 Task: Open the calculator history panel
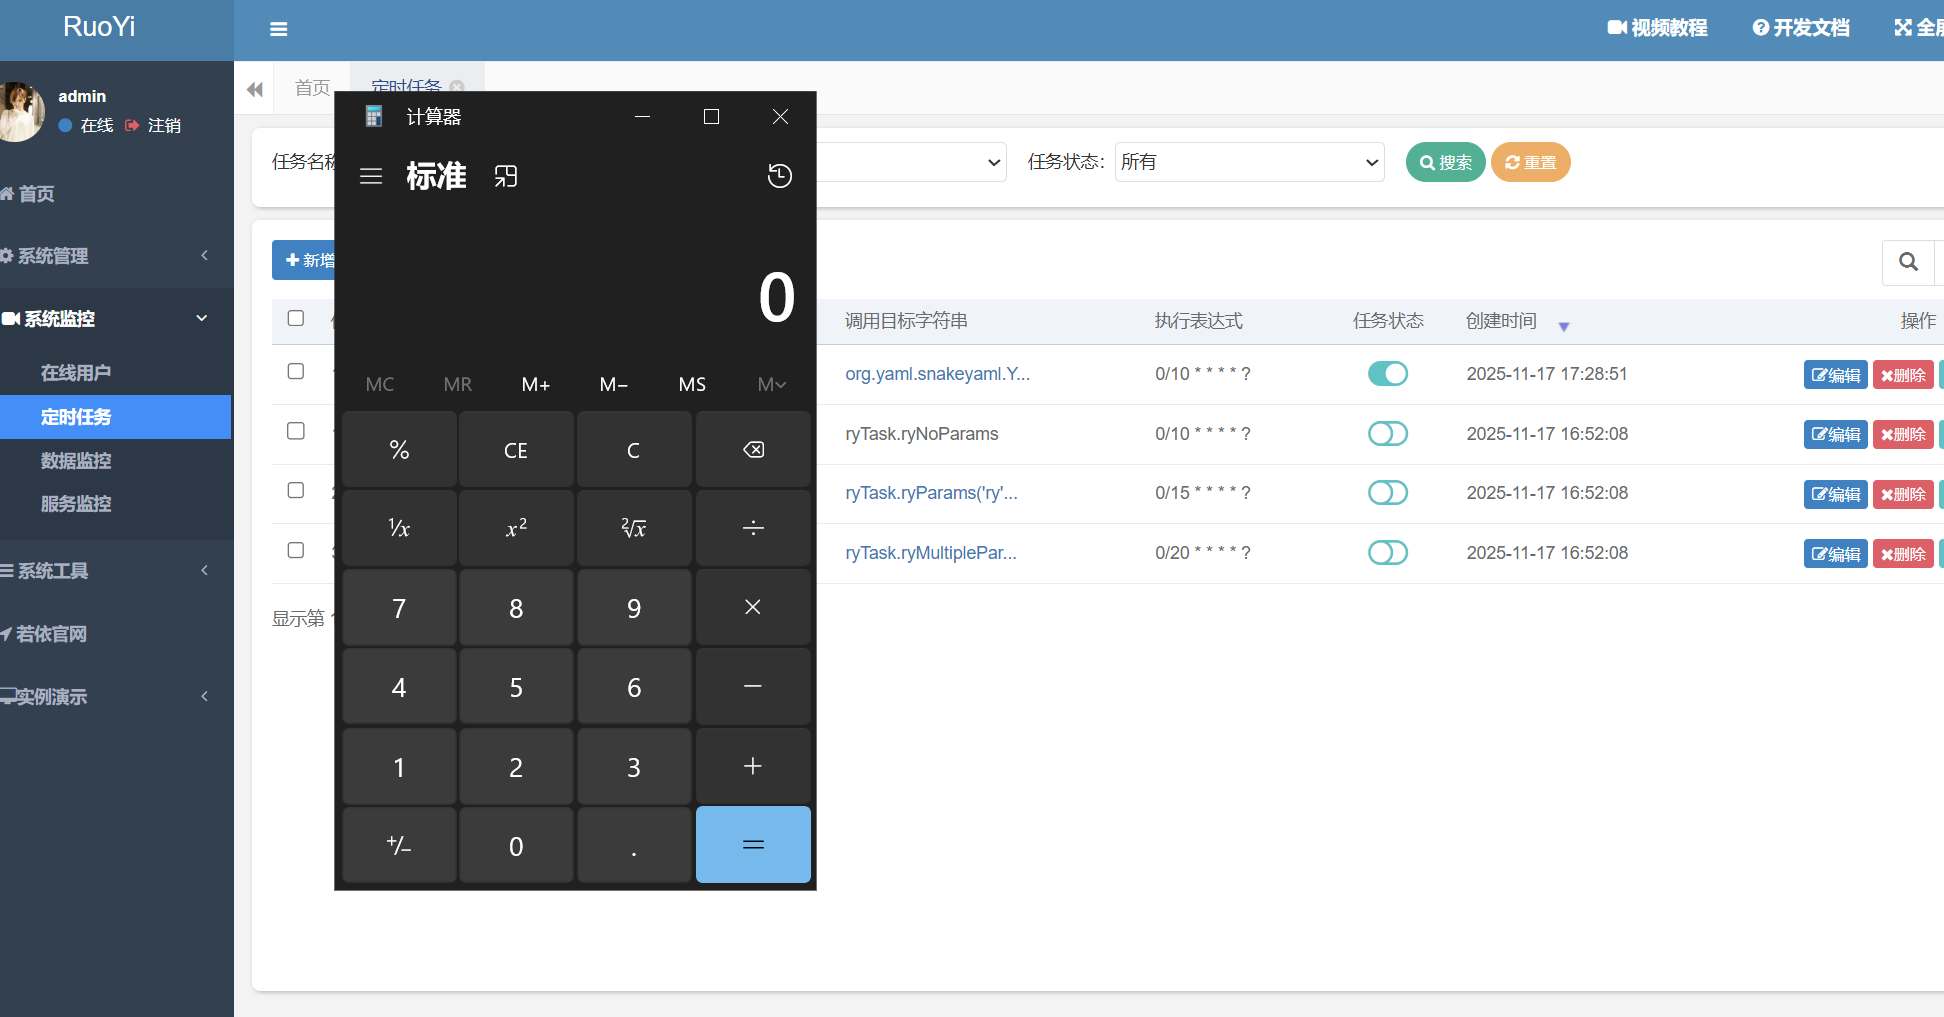[x=780, y=176]
